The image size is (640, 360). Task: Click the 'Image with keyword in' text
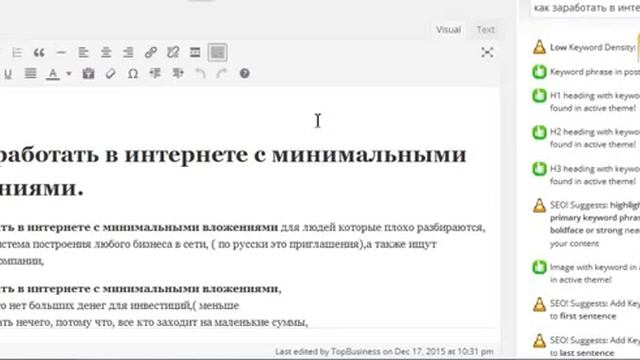tap(595, 267)
